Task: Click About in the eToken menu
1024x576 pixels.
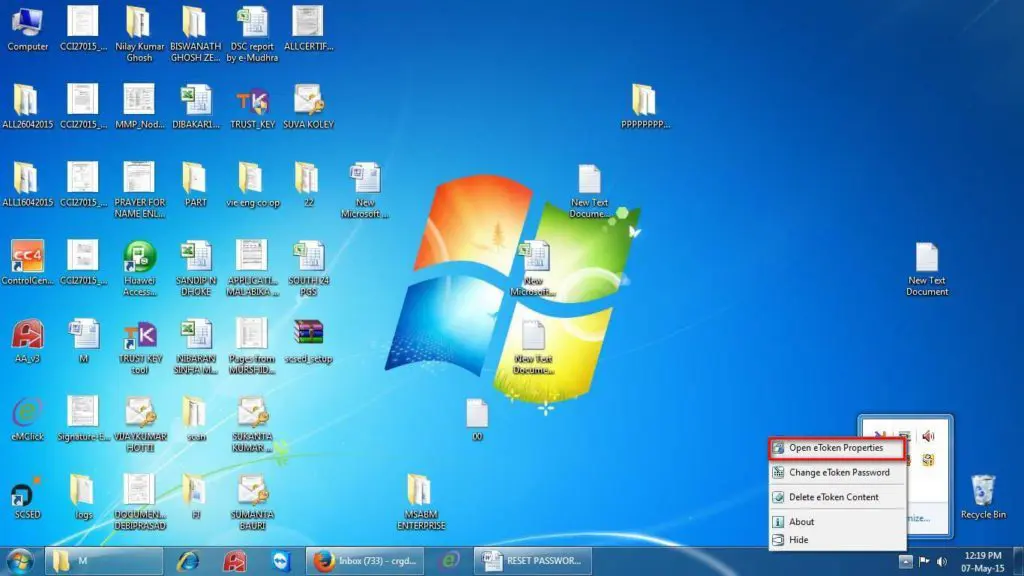Action: coord(801,521)
